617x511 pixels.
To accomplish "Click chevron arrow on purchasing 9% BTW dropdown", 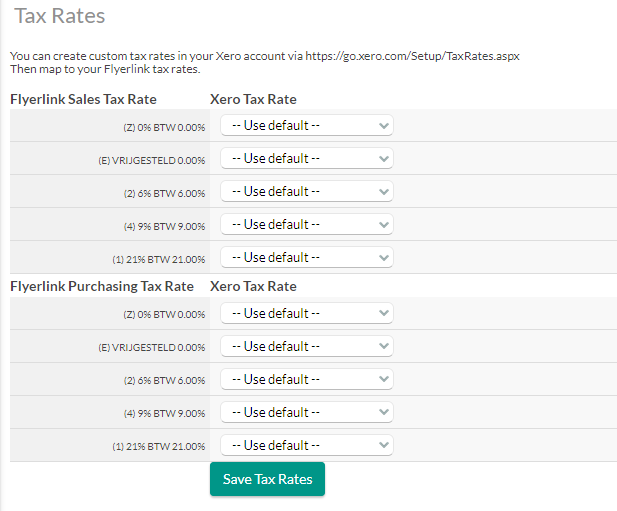I will [384, 413].
